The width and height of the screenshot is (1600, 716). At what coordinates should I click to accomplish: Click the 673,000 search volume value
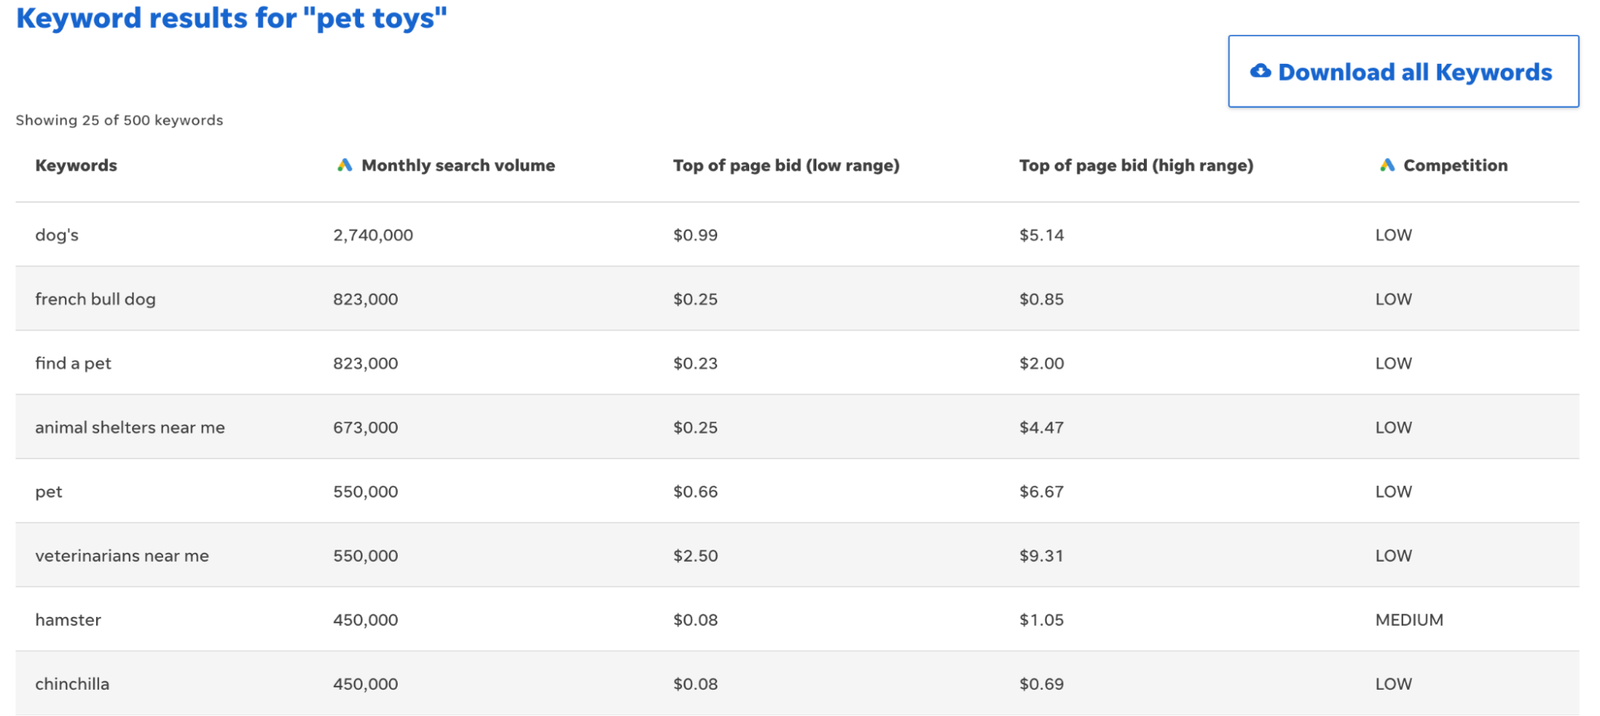(x=365, y=427)
